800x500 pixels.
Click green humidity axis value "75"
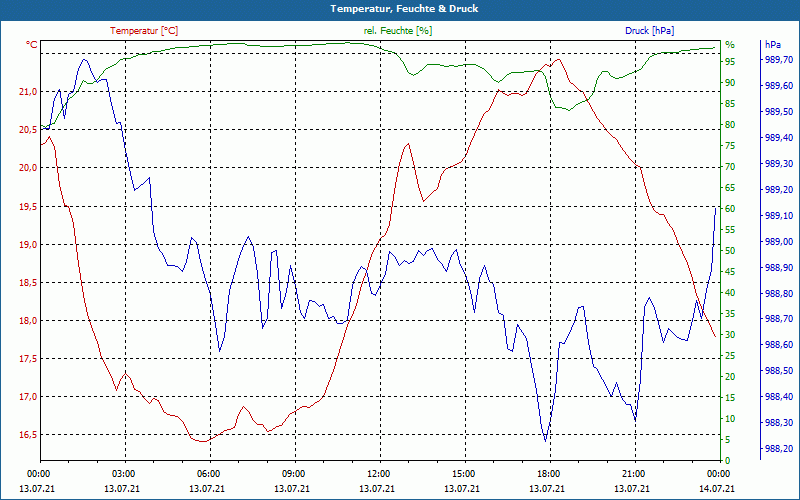[x=730, y=146]
